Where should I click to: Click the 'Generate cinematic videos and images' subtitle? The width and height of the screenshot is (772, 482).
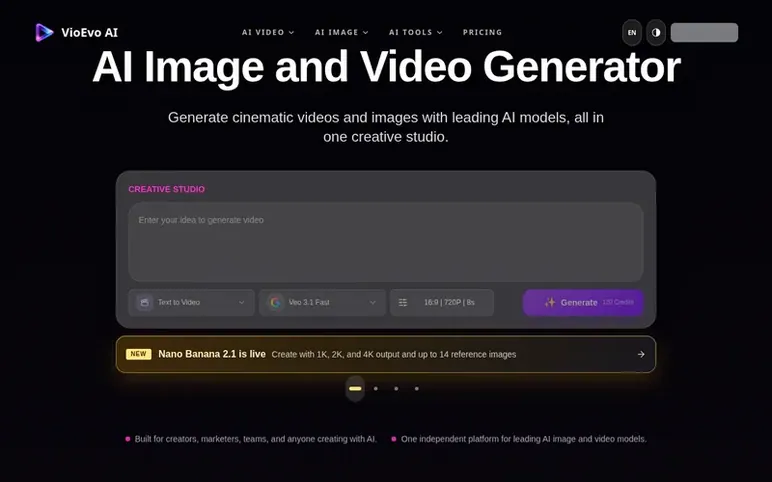click(x=386, y=127)
